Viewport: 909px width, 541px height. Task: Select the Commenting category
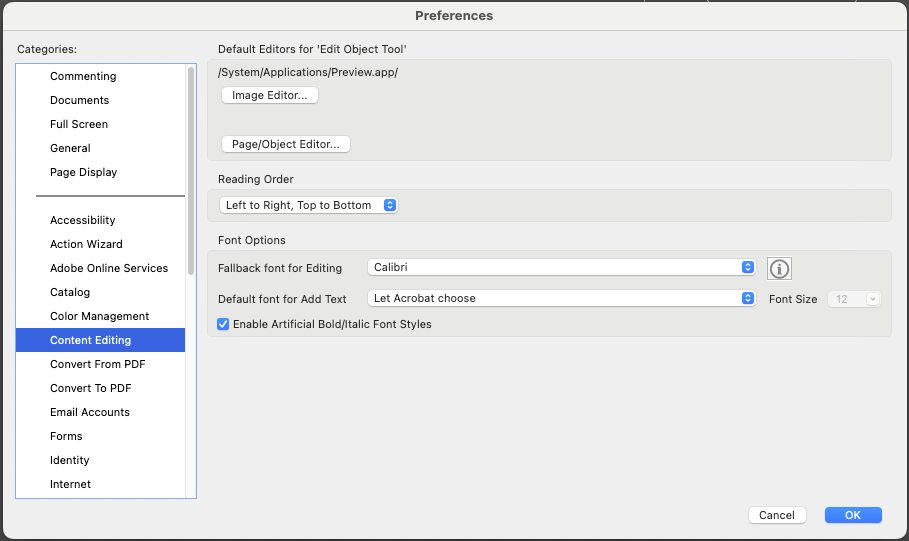click(x=83, y=76)
